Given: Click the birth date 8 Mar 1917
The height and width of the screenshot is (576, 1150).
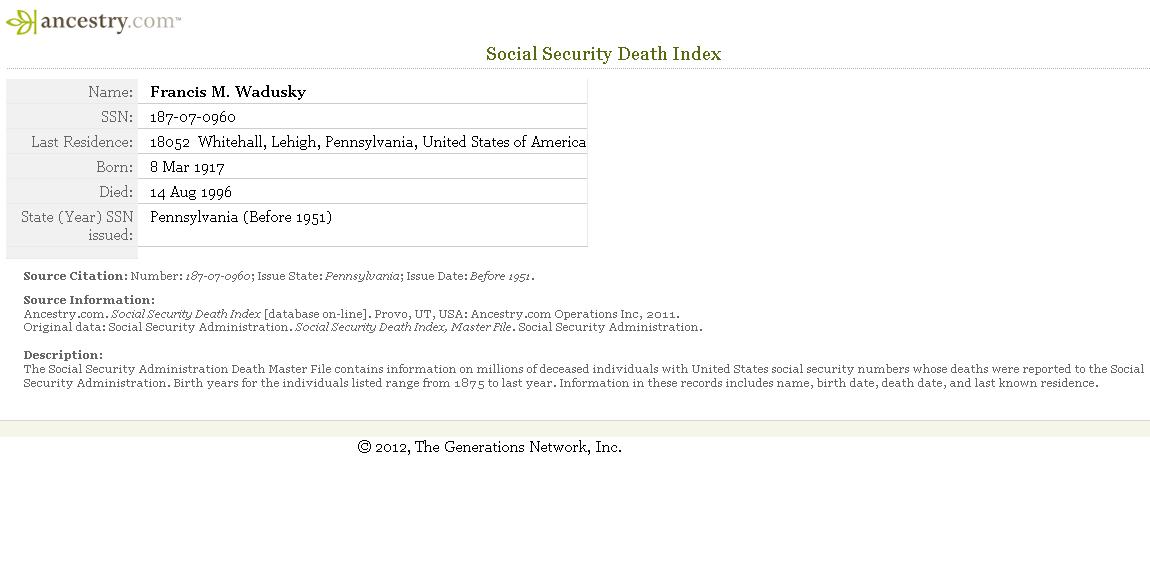Looking at the screenshot, I should (x=187, y=167).
